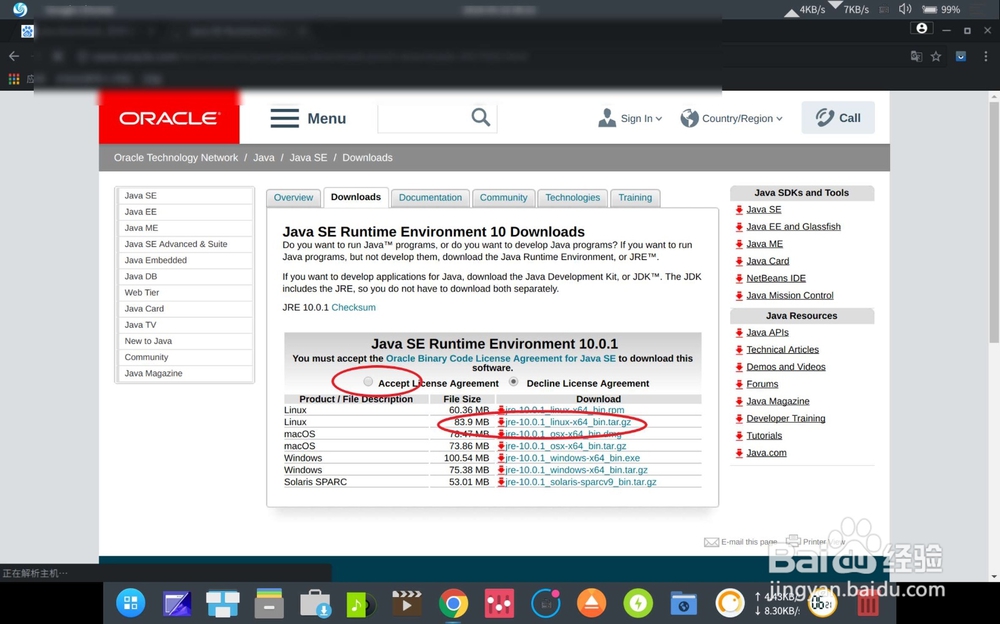Click the Google Translate icon in address bar

coord(916,56)
